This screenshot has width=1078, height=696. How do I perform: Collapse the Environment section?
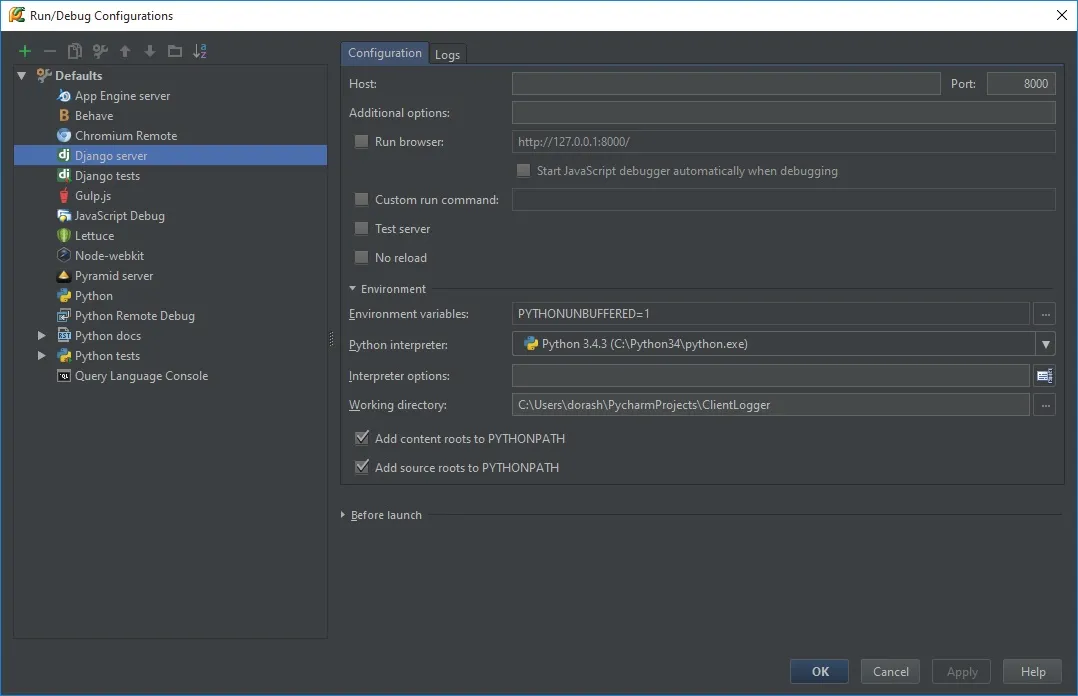click(x=352, y=289)
